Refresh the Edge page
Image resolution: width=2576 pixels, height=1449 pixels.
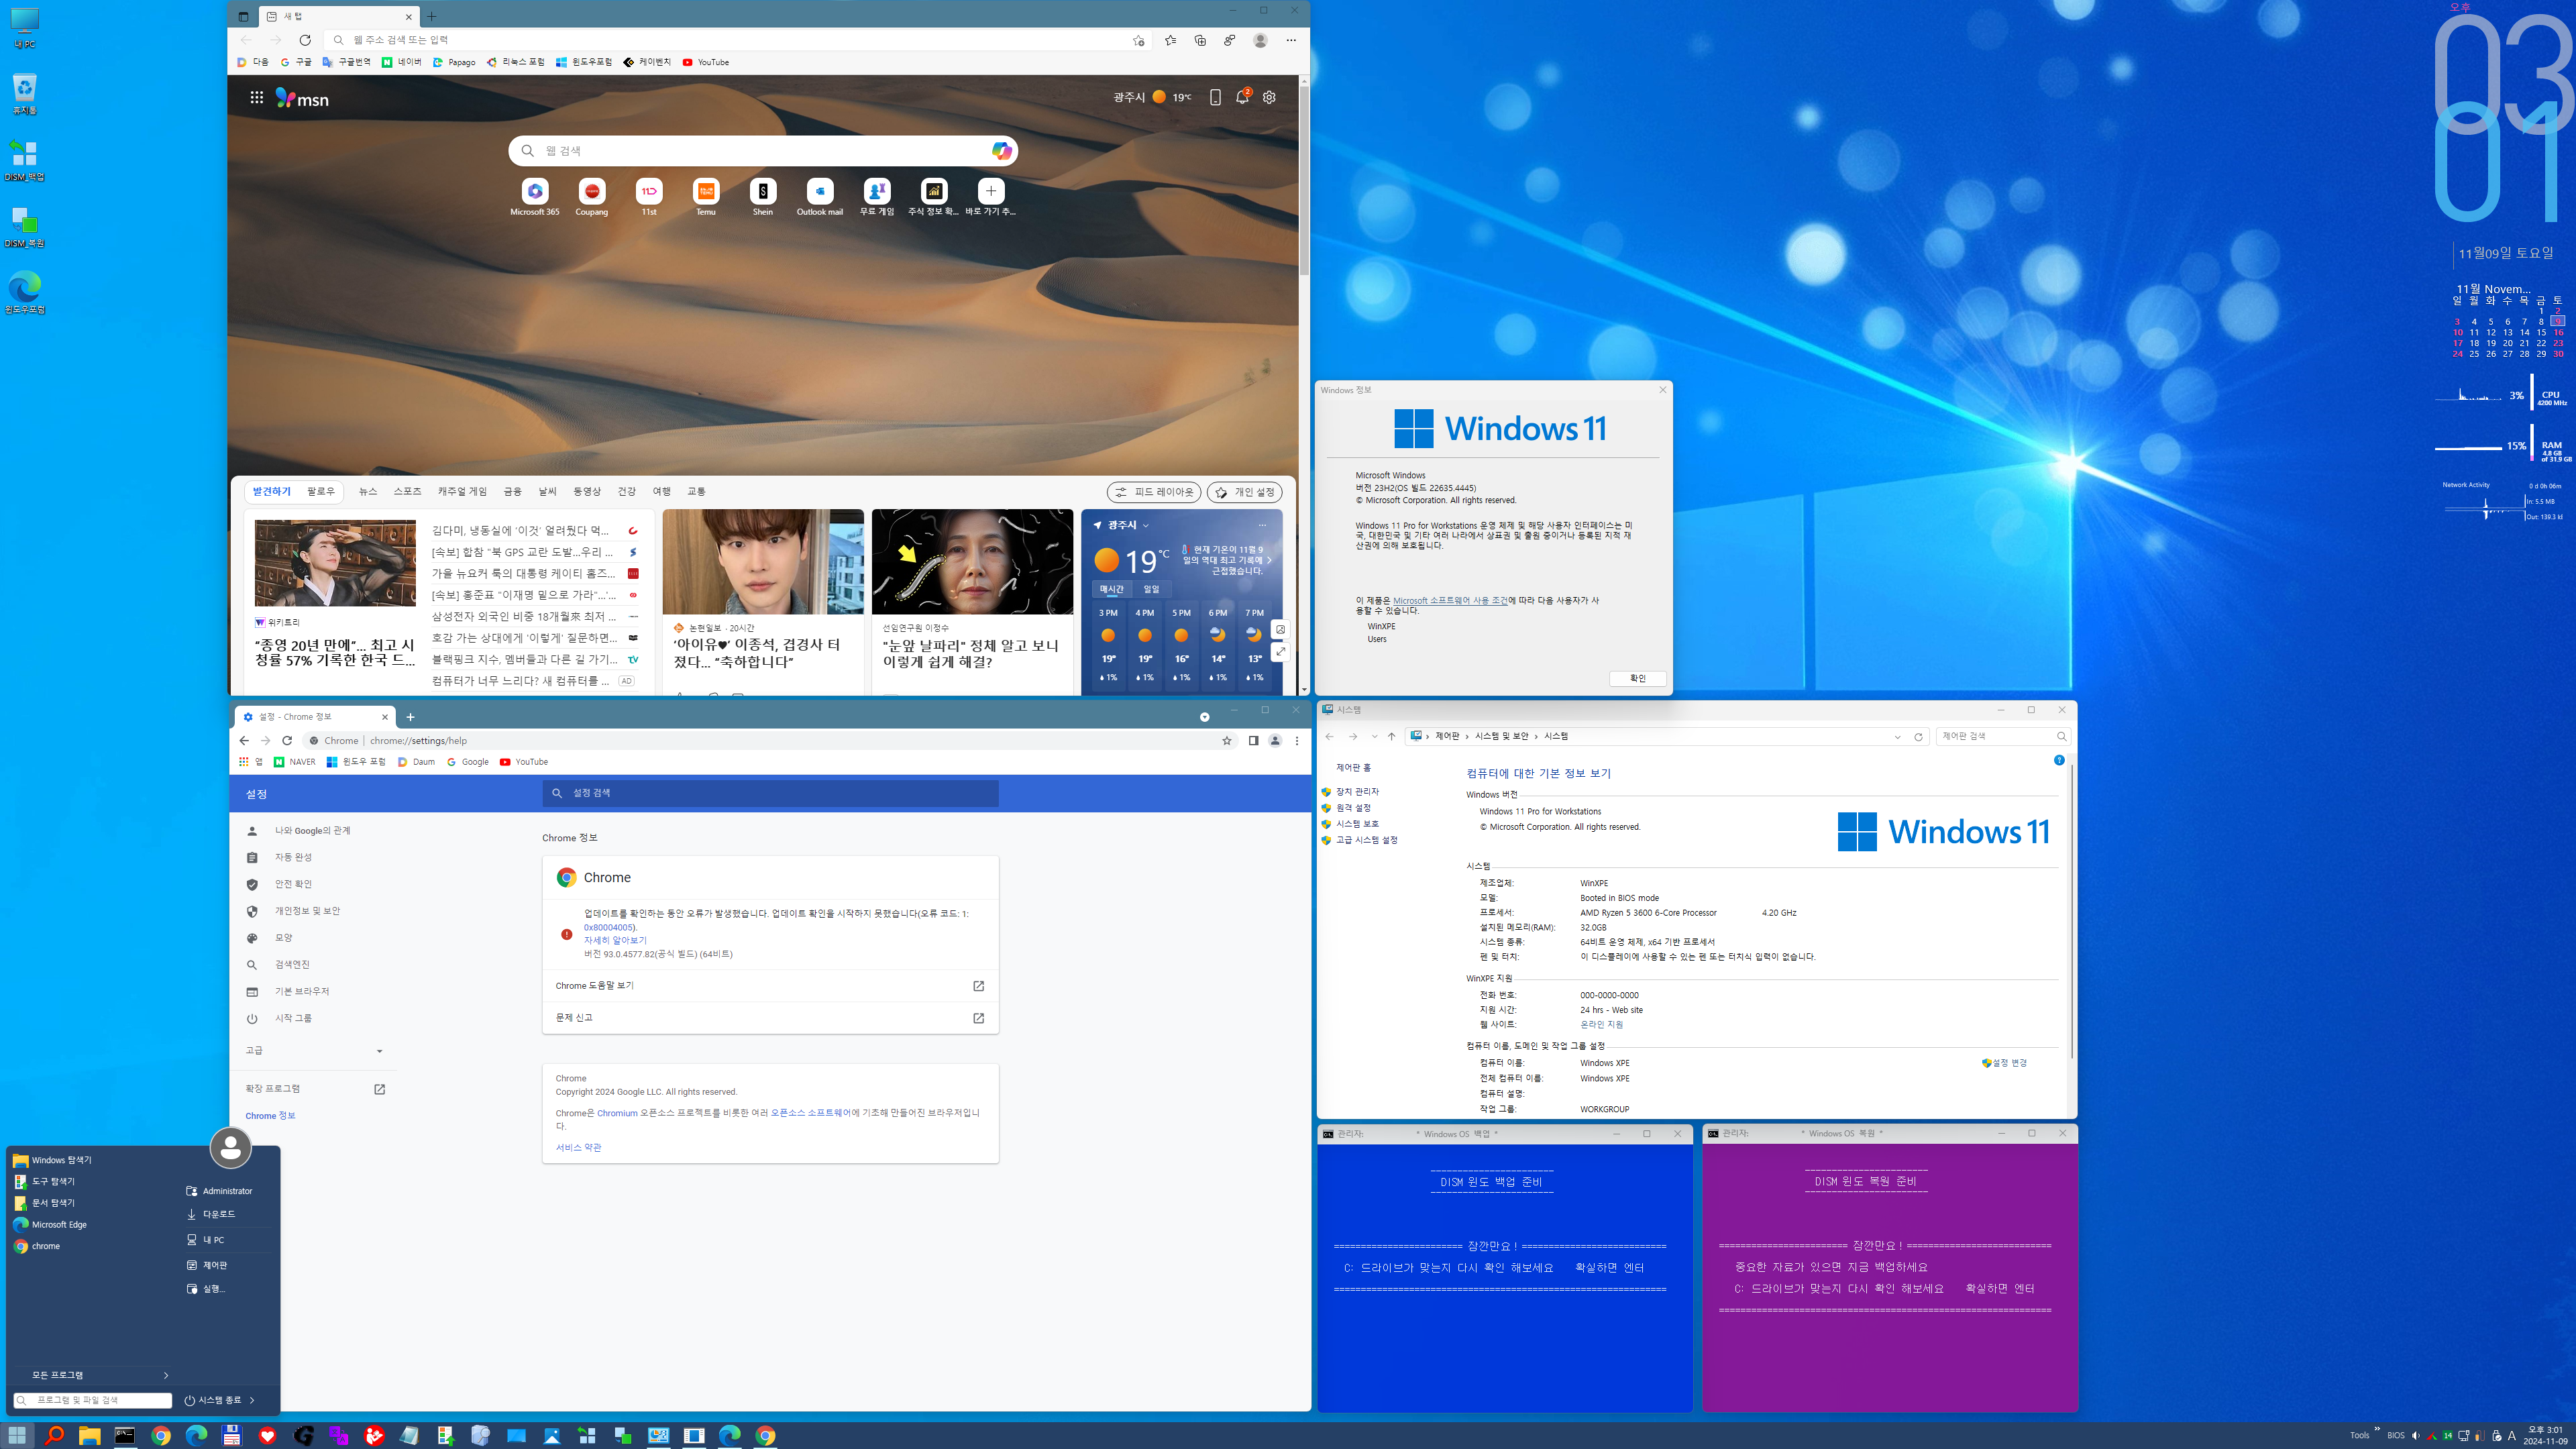pos(305,40)
